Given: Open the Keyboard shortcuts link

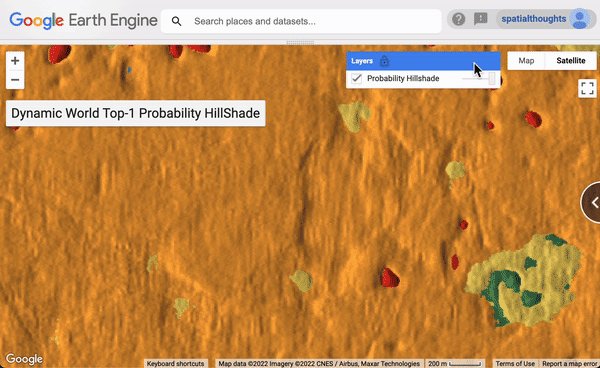Looking at the screenshot, I should (176, 363).
